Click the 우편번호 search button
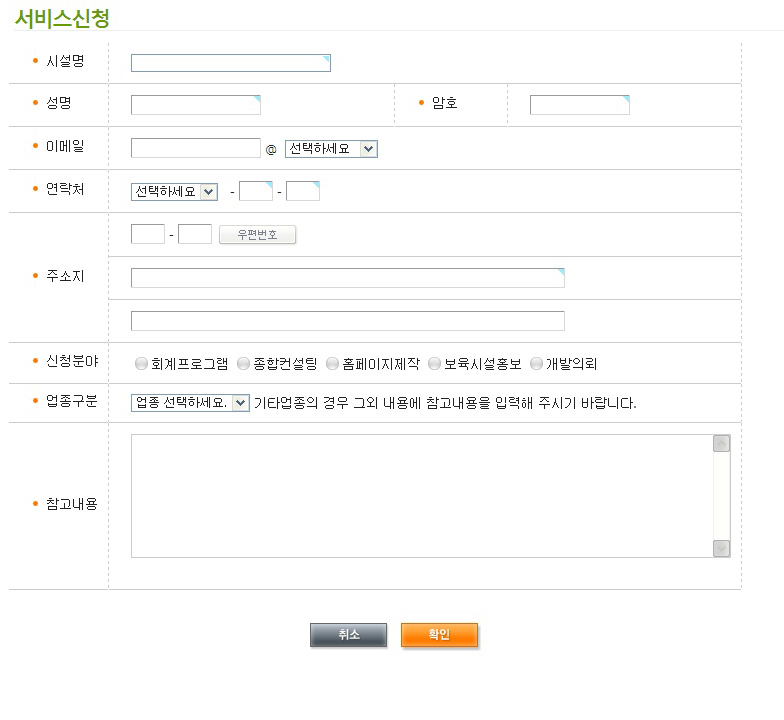 257,235
